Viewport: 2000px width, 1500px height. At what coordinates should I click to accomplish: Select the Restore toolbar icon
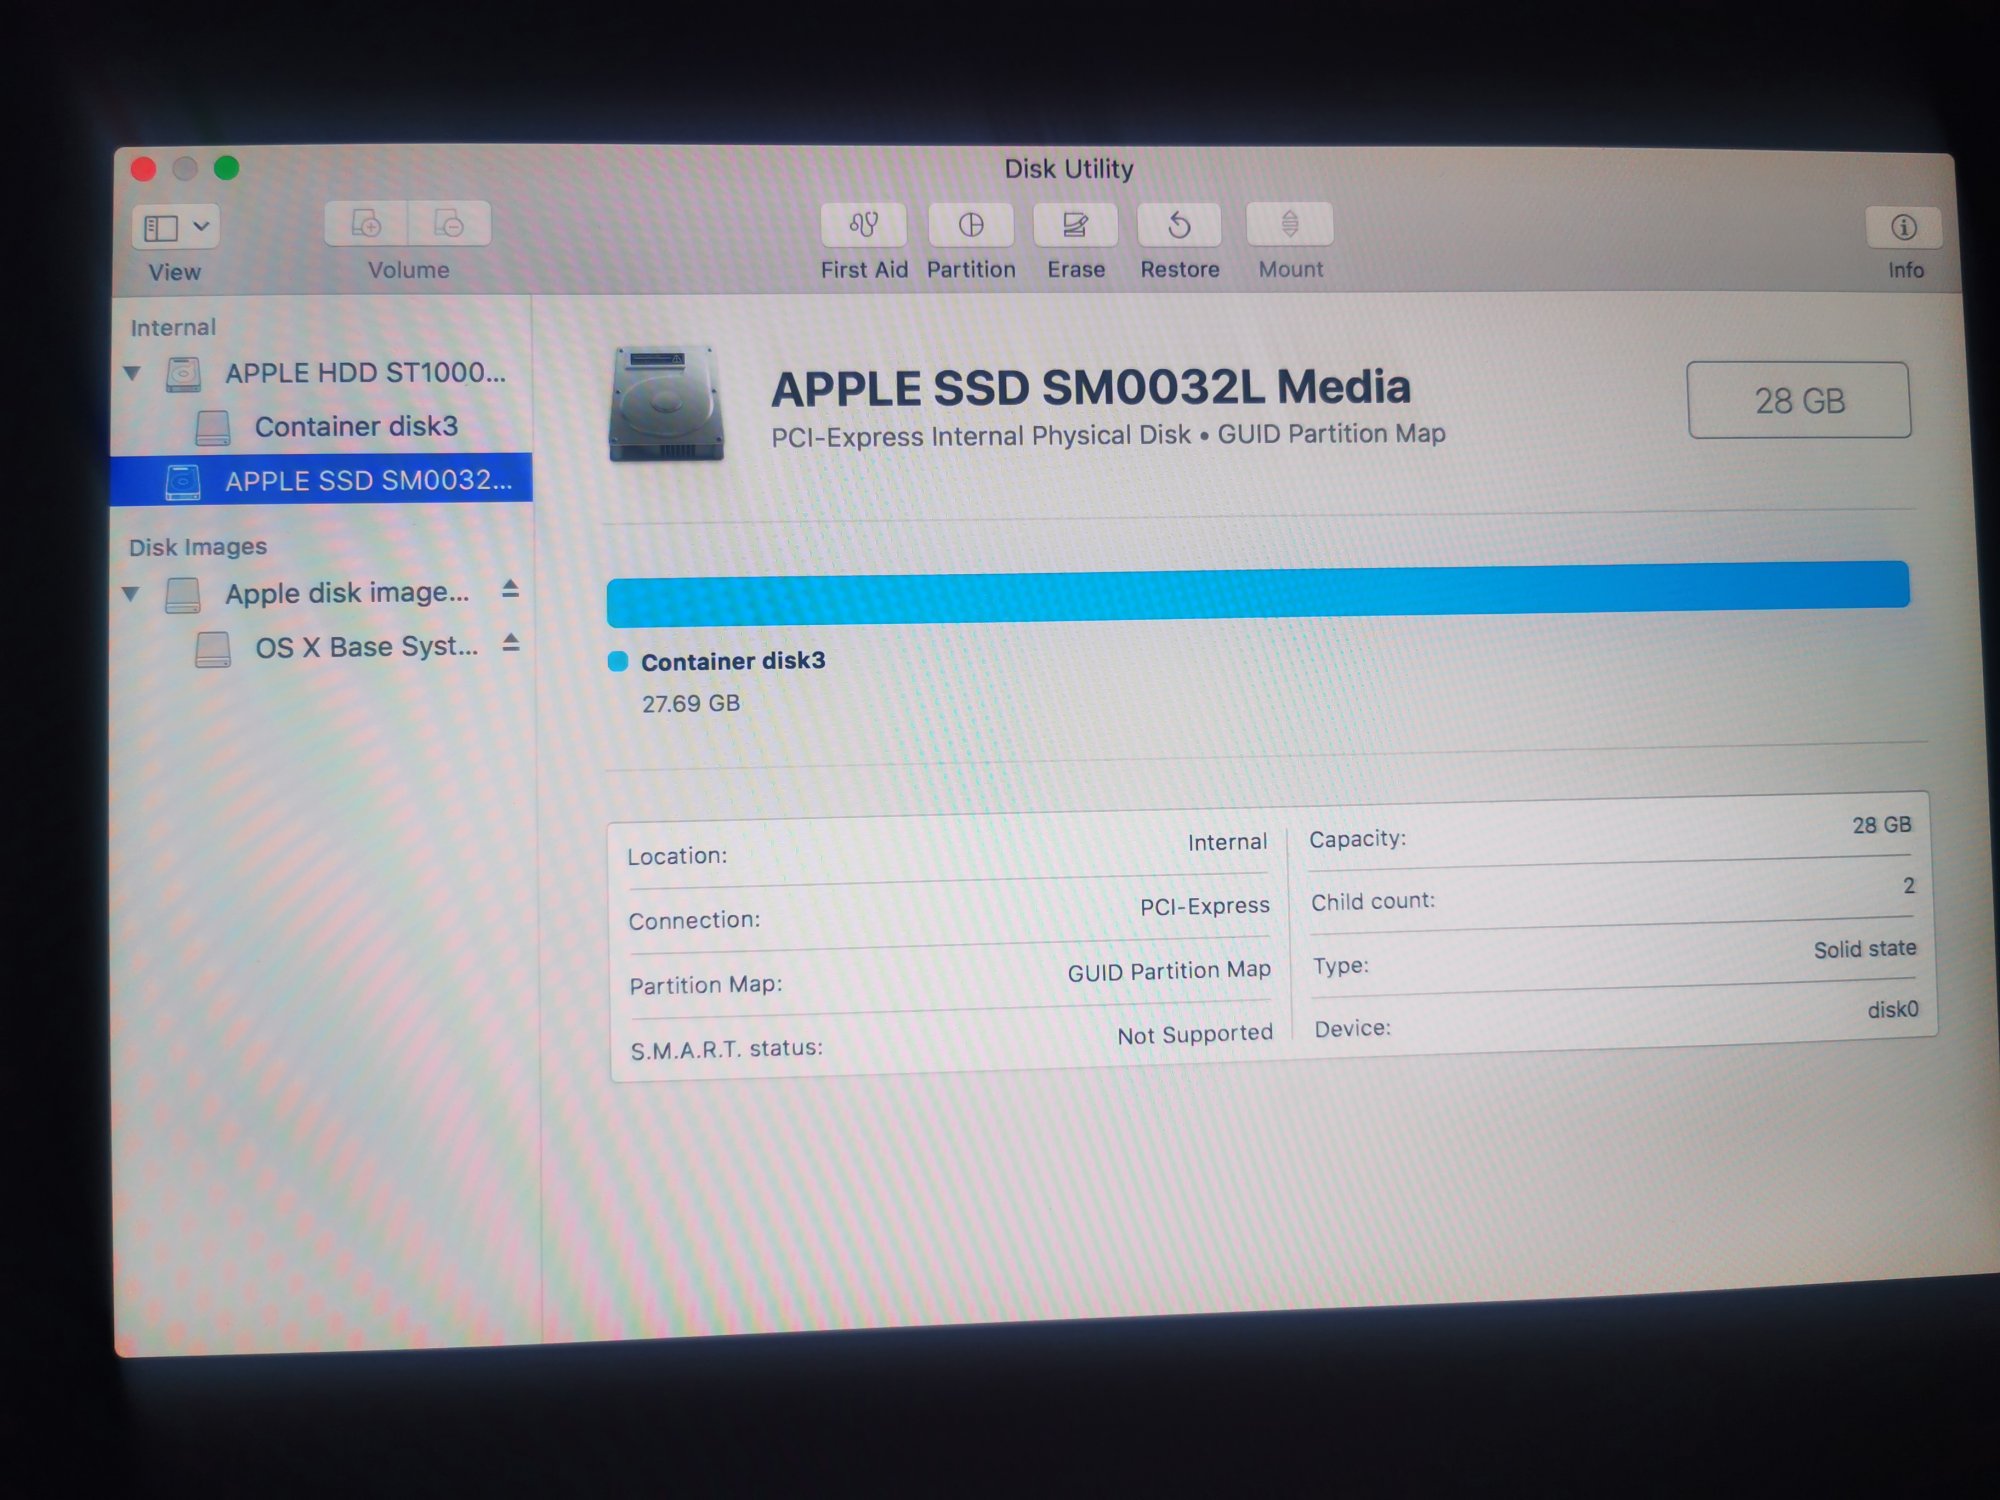pyautogui.click(x=1179, y=225)
